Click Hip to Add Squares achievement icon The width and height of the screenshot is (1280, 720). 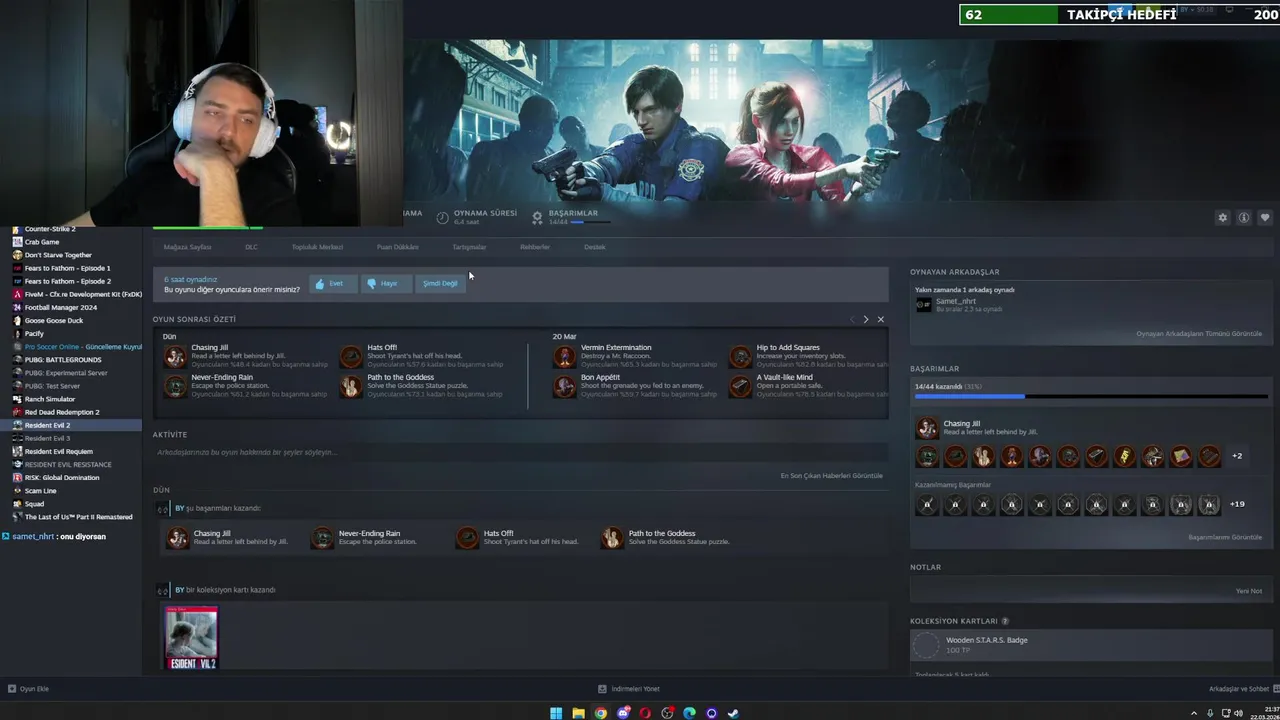[740, 356]
